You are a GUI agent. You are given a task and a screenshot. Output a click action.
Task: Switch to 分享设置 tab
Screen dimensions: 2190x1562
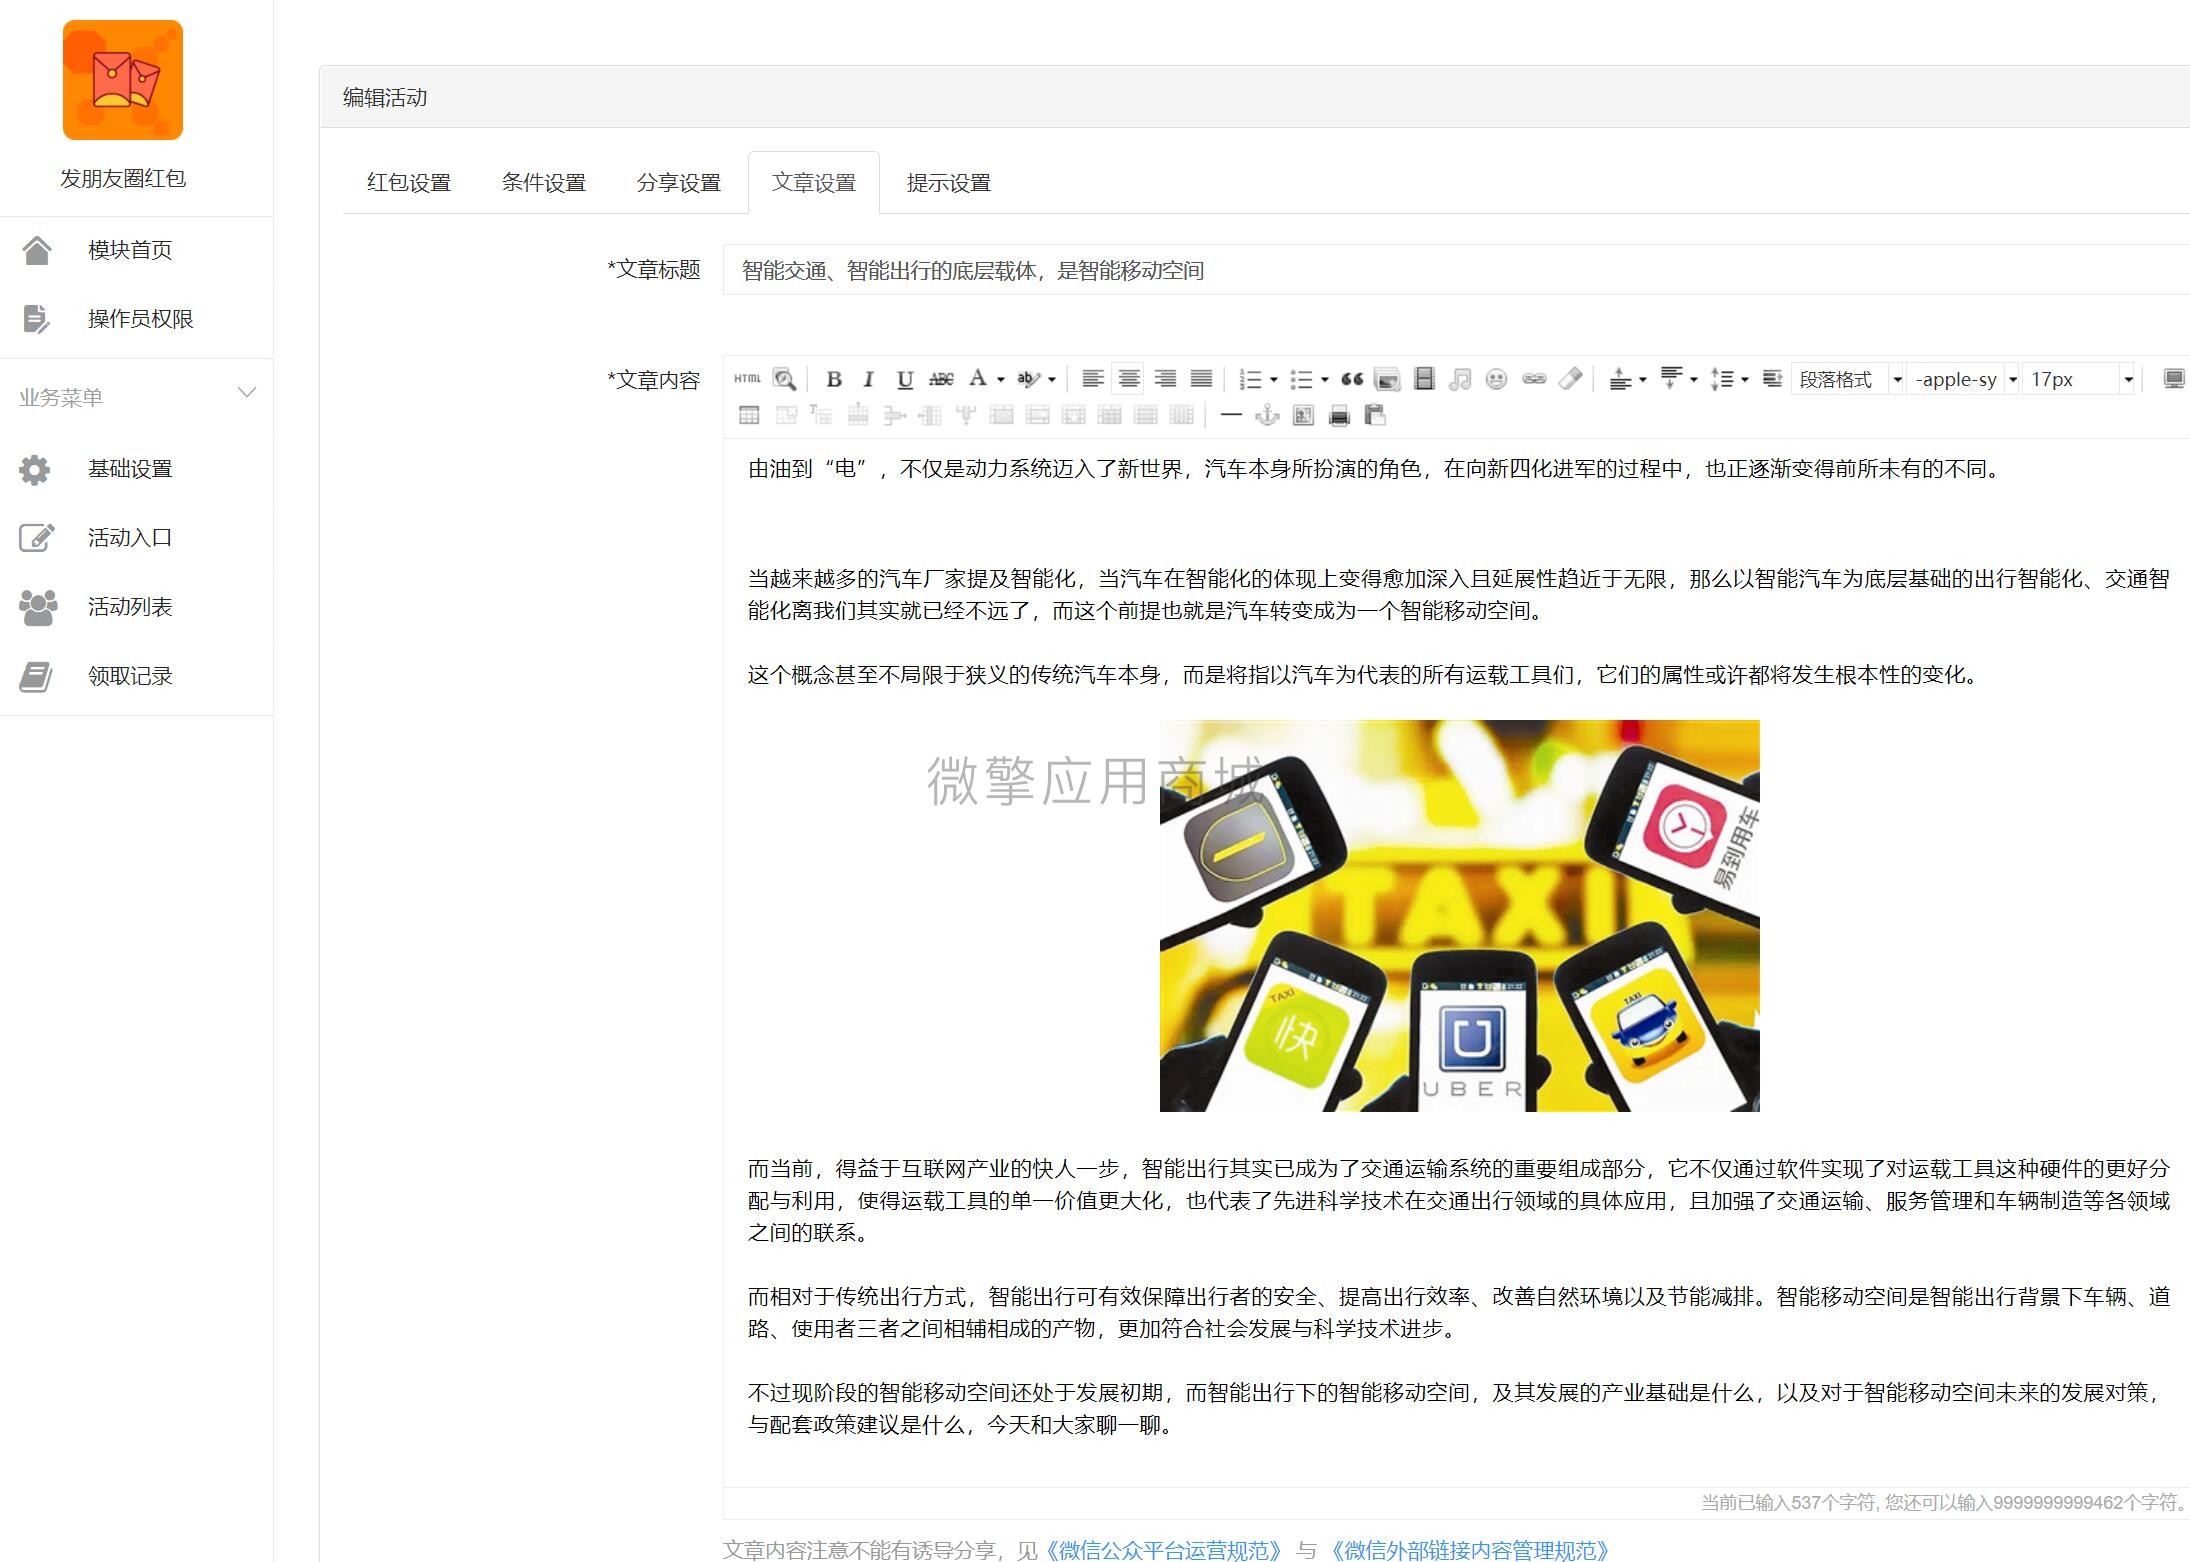click(678, 183)
